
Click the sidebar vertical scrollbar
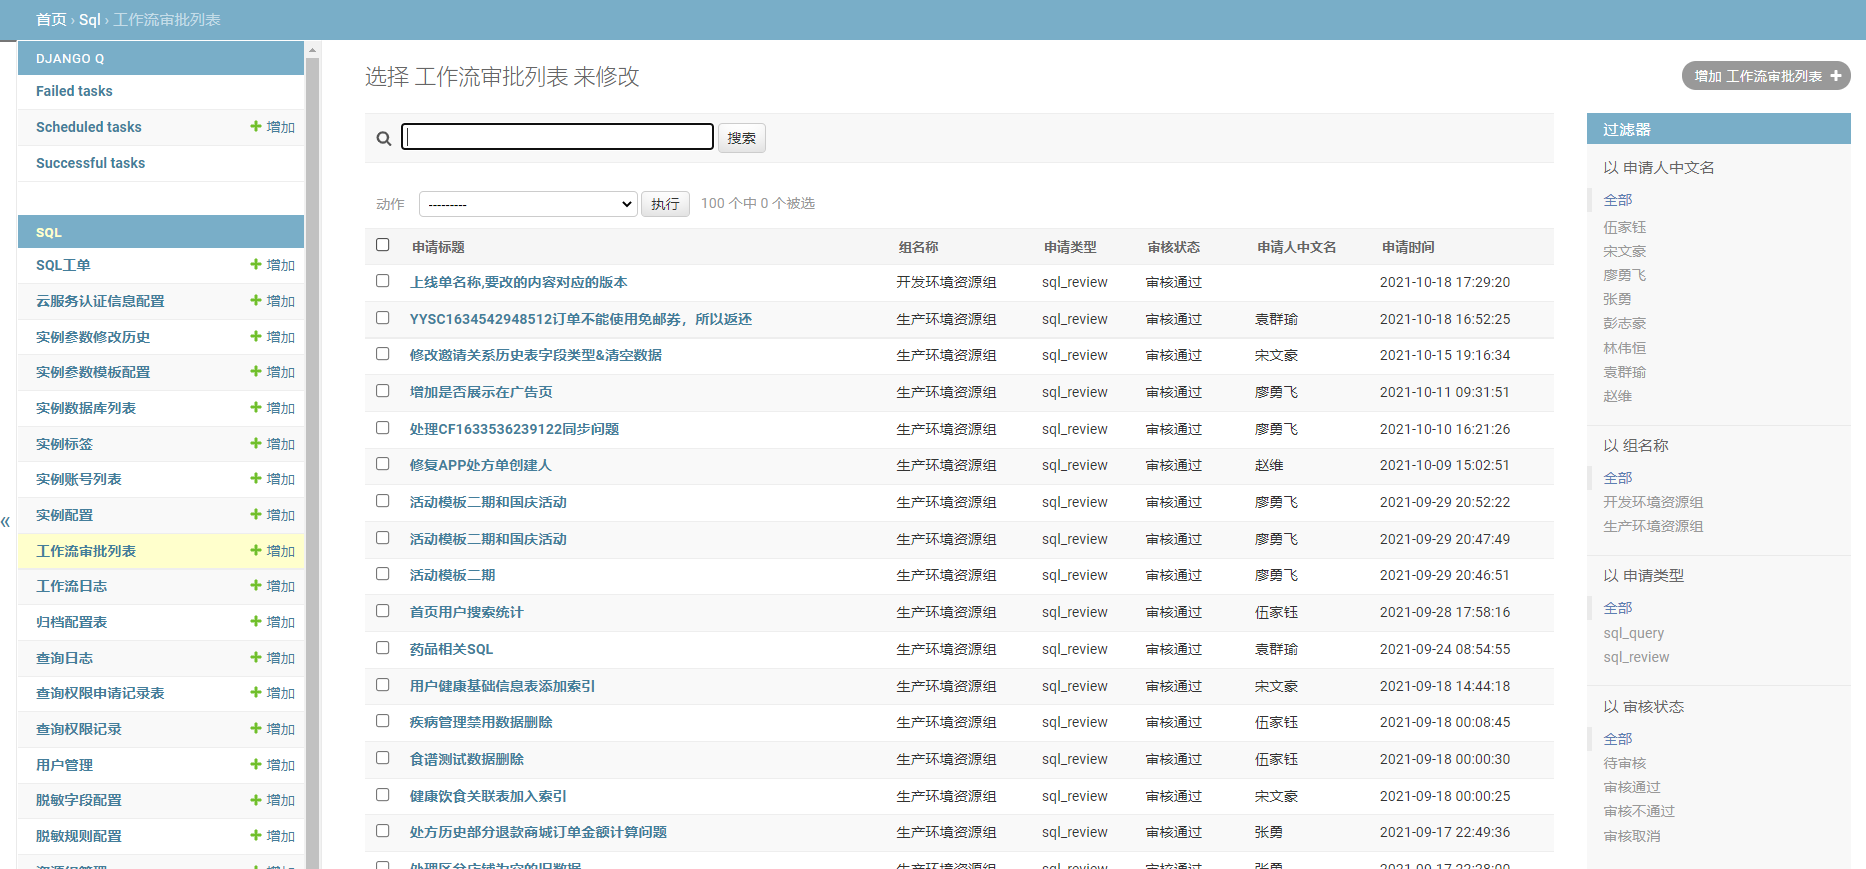(x=312, y=450)
